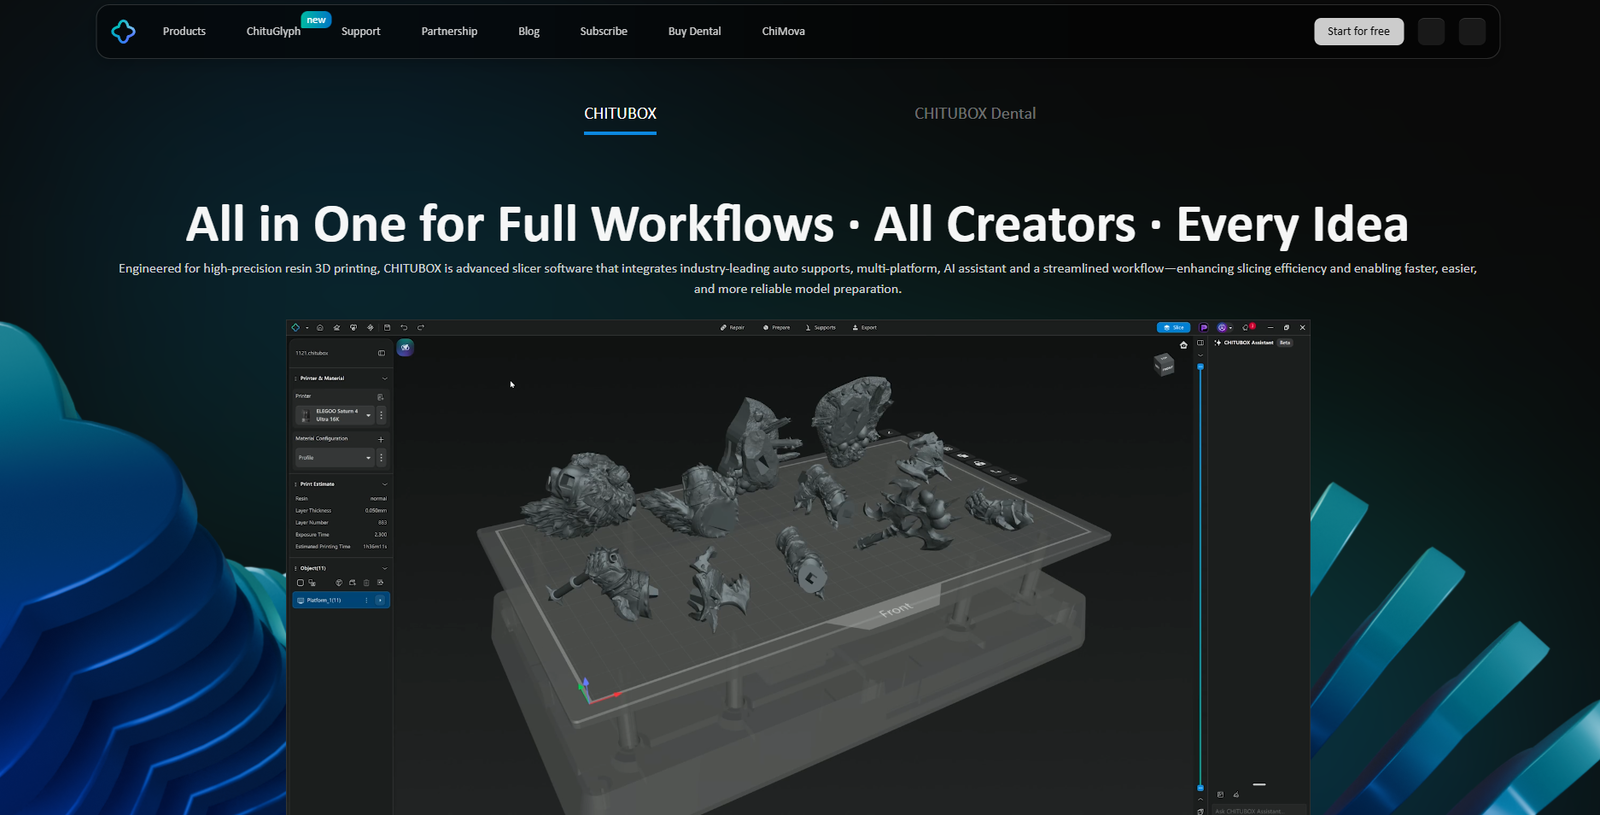This screenshot has height=815, width=1600.
Task: Open the Profile dropdown
Action: click(x=335, y=457)
